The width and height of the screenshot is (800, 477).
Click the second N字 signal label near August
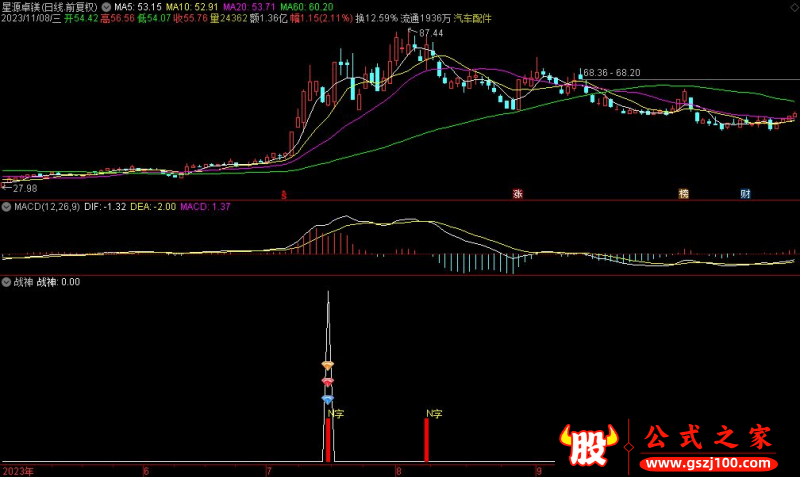coord(434,414)
